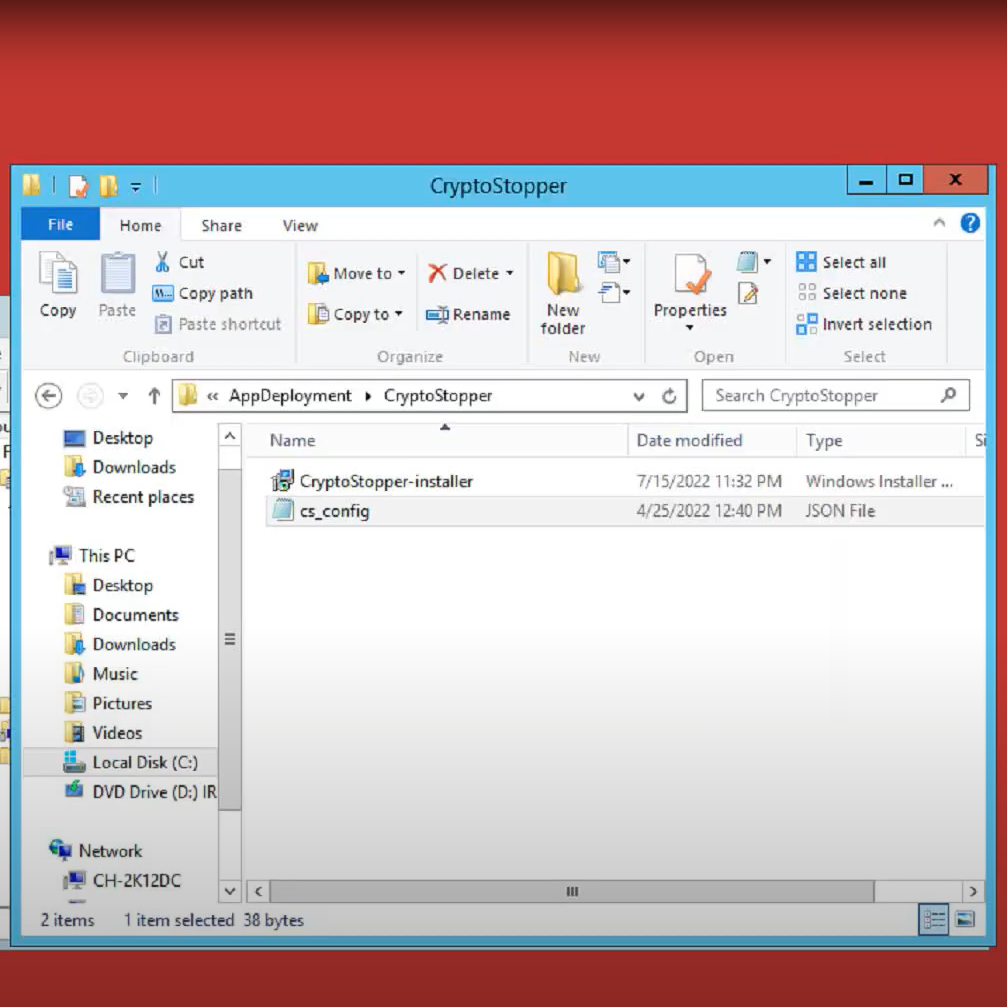Click the Back navigation arrow
This screenshot has height=1007, width=1007.
[49, 396]
